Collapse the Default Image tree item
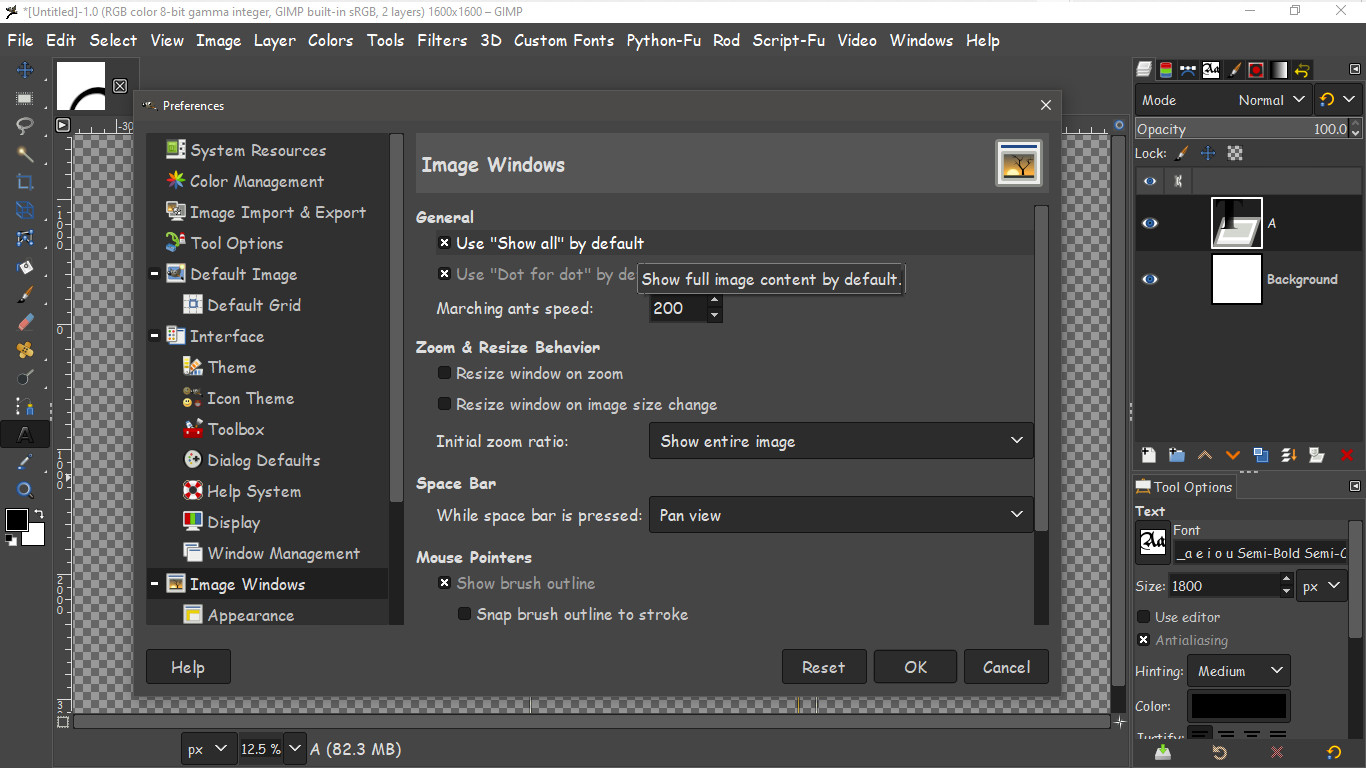Viewport: 1366px width, 768px height. tap(155, 274)
